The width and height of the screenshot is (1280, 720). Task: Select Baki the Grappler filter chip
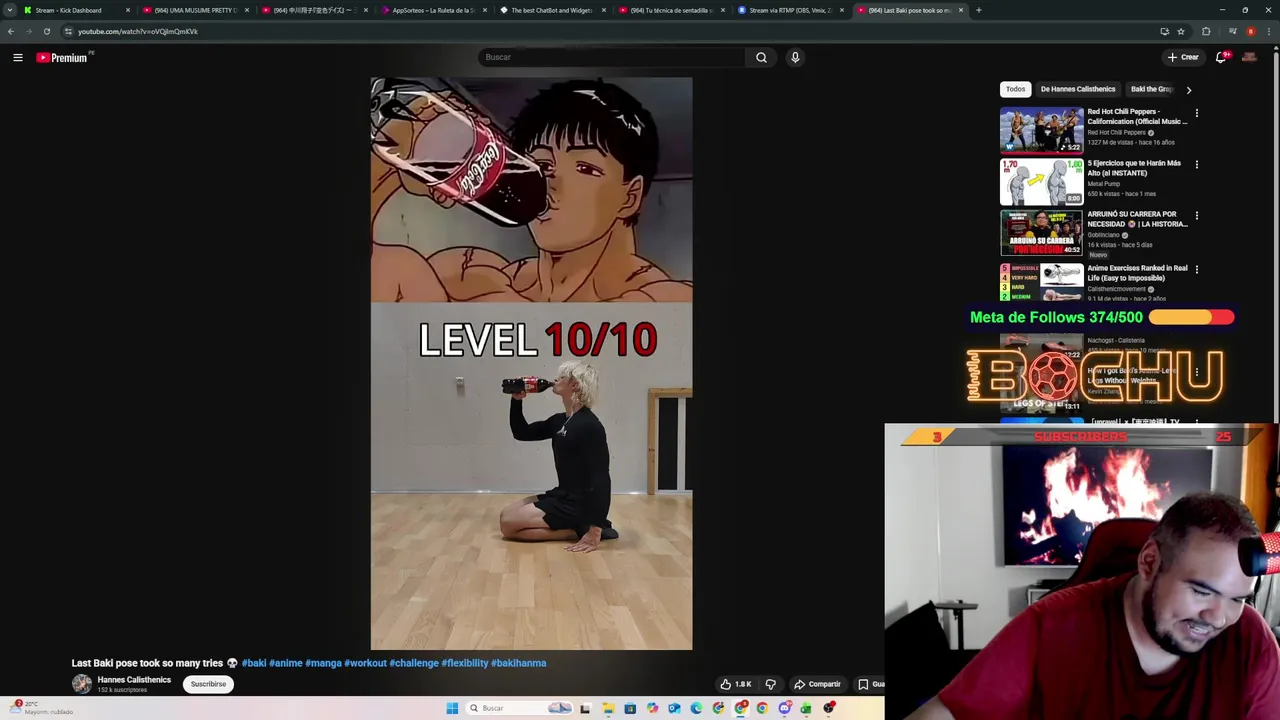click(1152, 89)
